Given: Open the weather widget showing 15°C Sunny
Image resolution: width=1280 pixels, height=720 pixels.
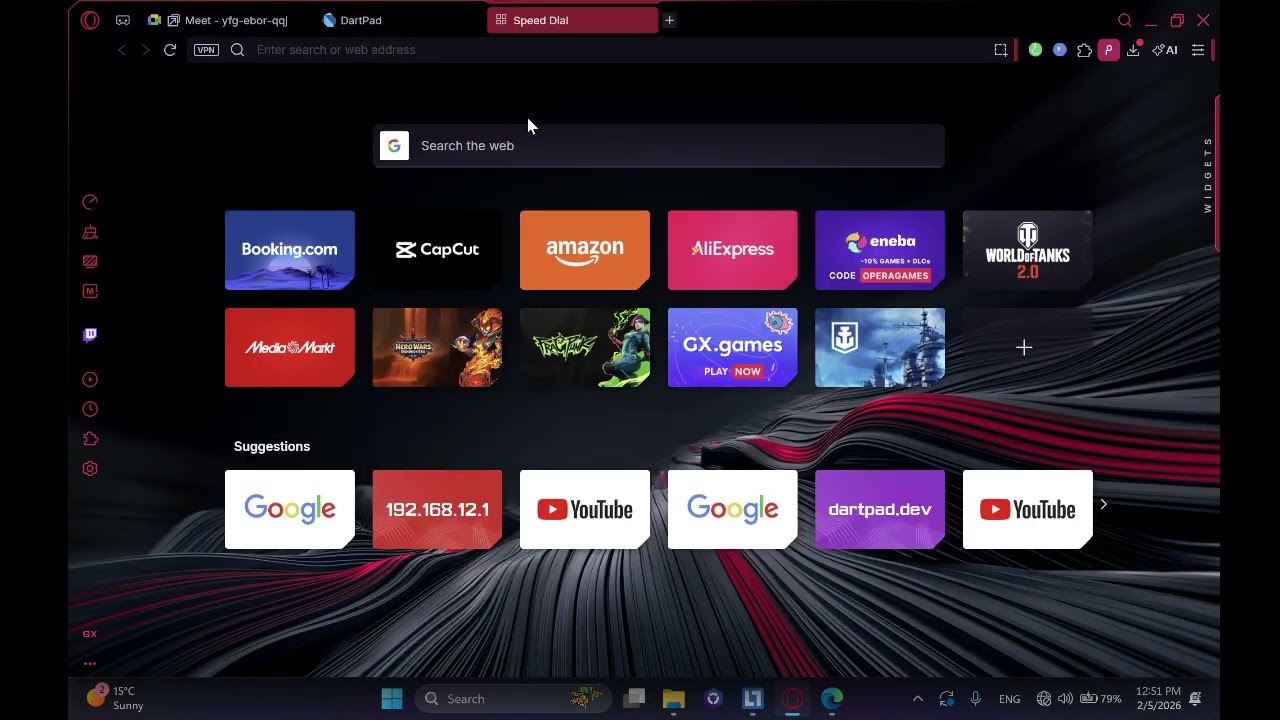Looking at the screenshot, I should pyautogui.click(x=116, y=698).
